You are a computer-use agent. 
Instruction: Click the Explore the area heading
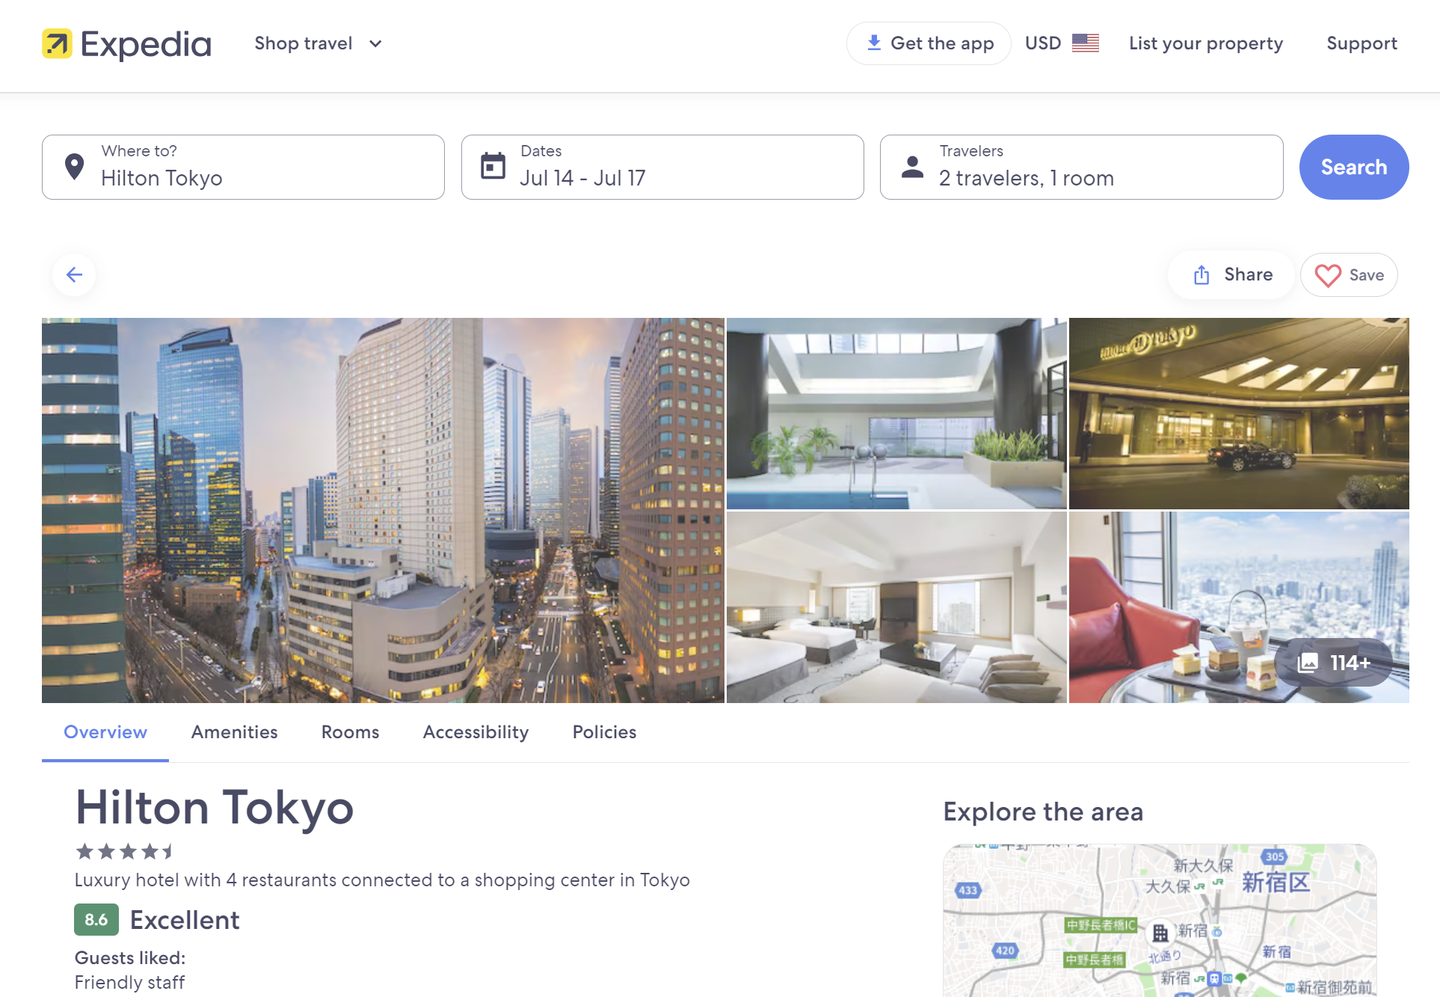pos(1043,812)
